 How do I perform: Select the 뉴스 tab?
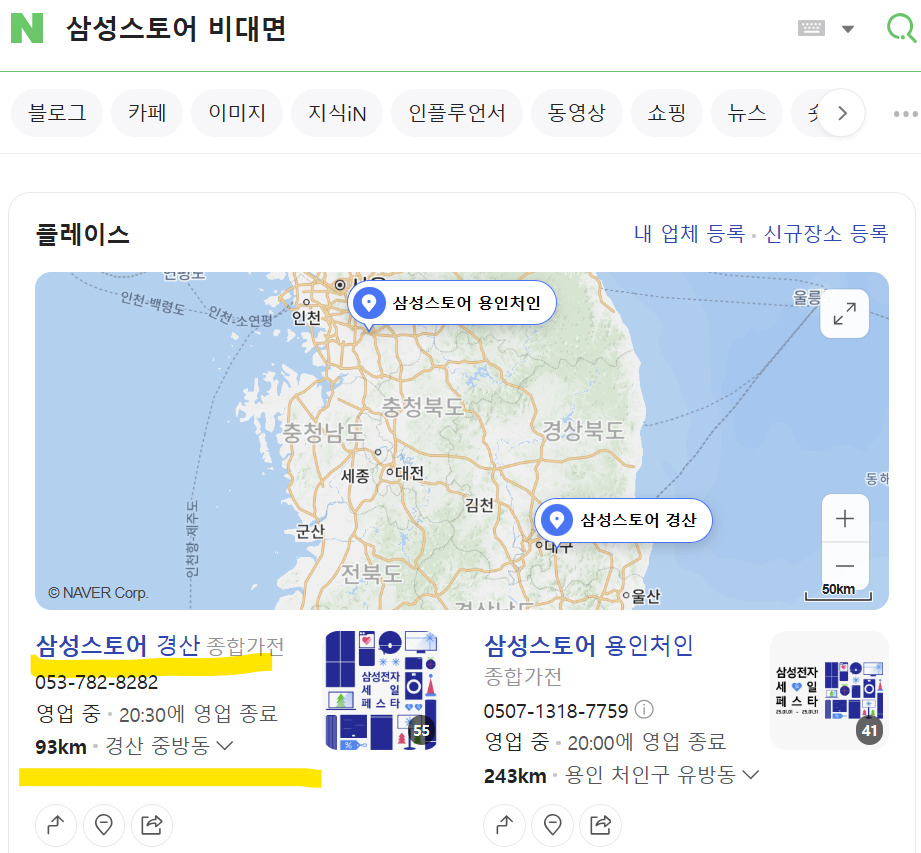point(747,113)
